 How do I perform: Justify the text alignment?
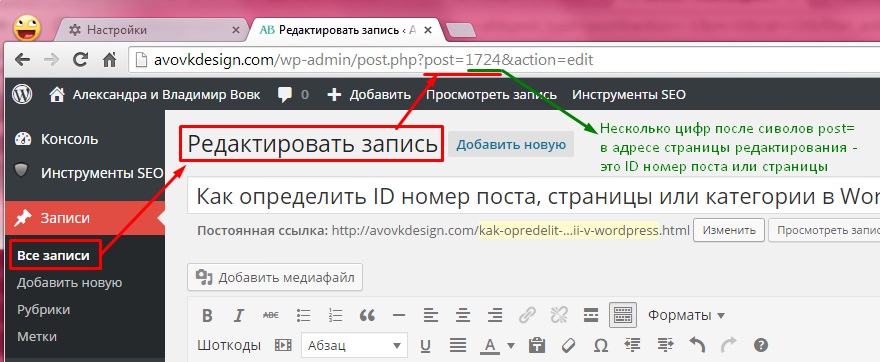tap(459, 345)
